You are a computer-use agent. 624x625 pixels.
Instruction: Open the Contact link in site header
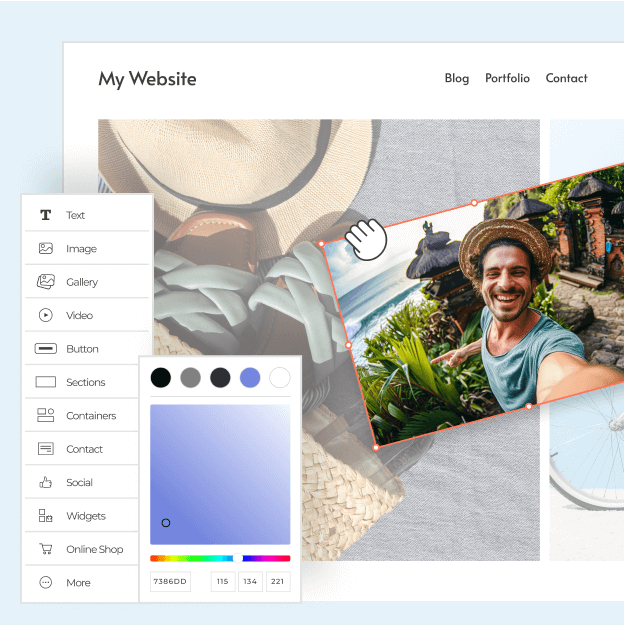(x=566, y=78)
